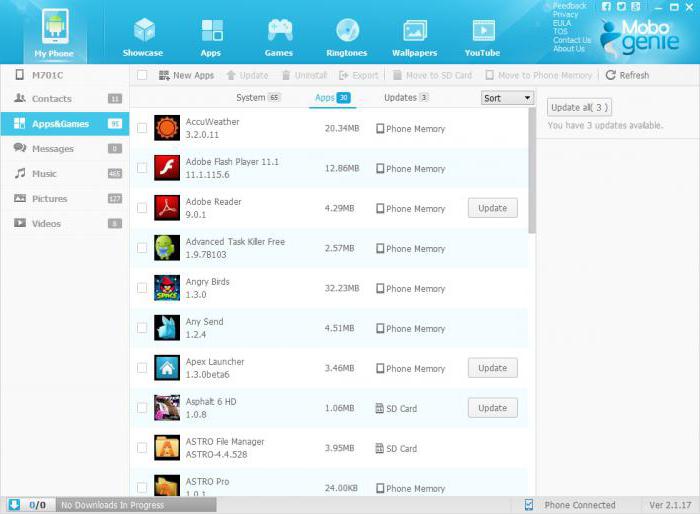This screenshot has height=514, width=700.
Task: Check the Asphalt 6 HD checkbox
Action: coord(142,408)
